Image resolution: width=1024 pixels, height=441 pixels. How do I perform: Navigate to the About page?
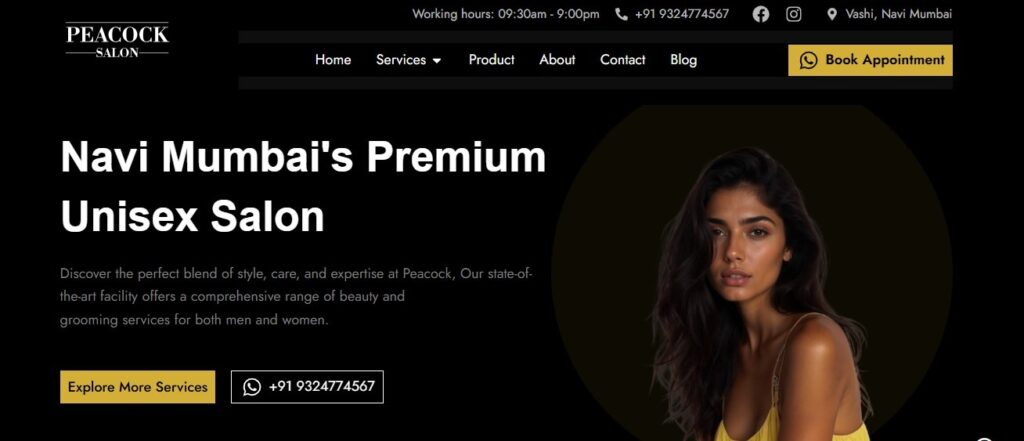557,59
